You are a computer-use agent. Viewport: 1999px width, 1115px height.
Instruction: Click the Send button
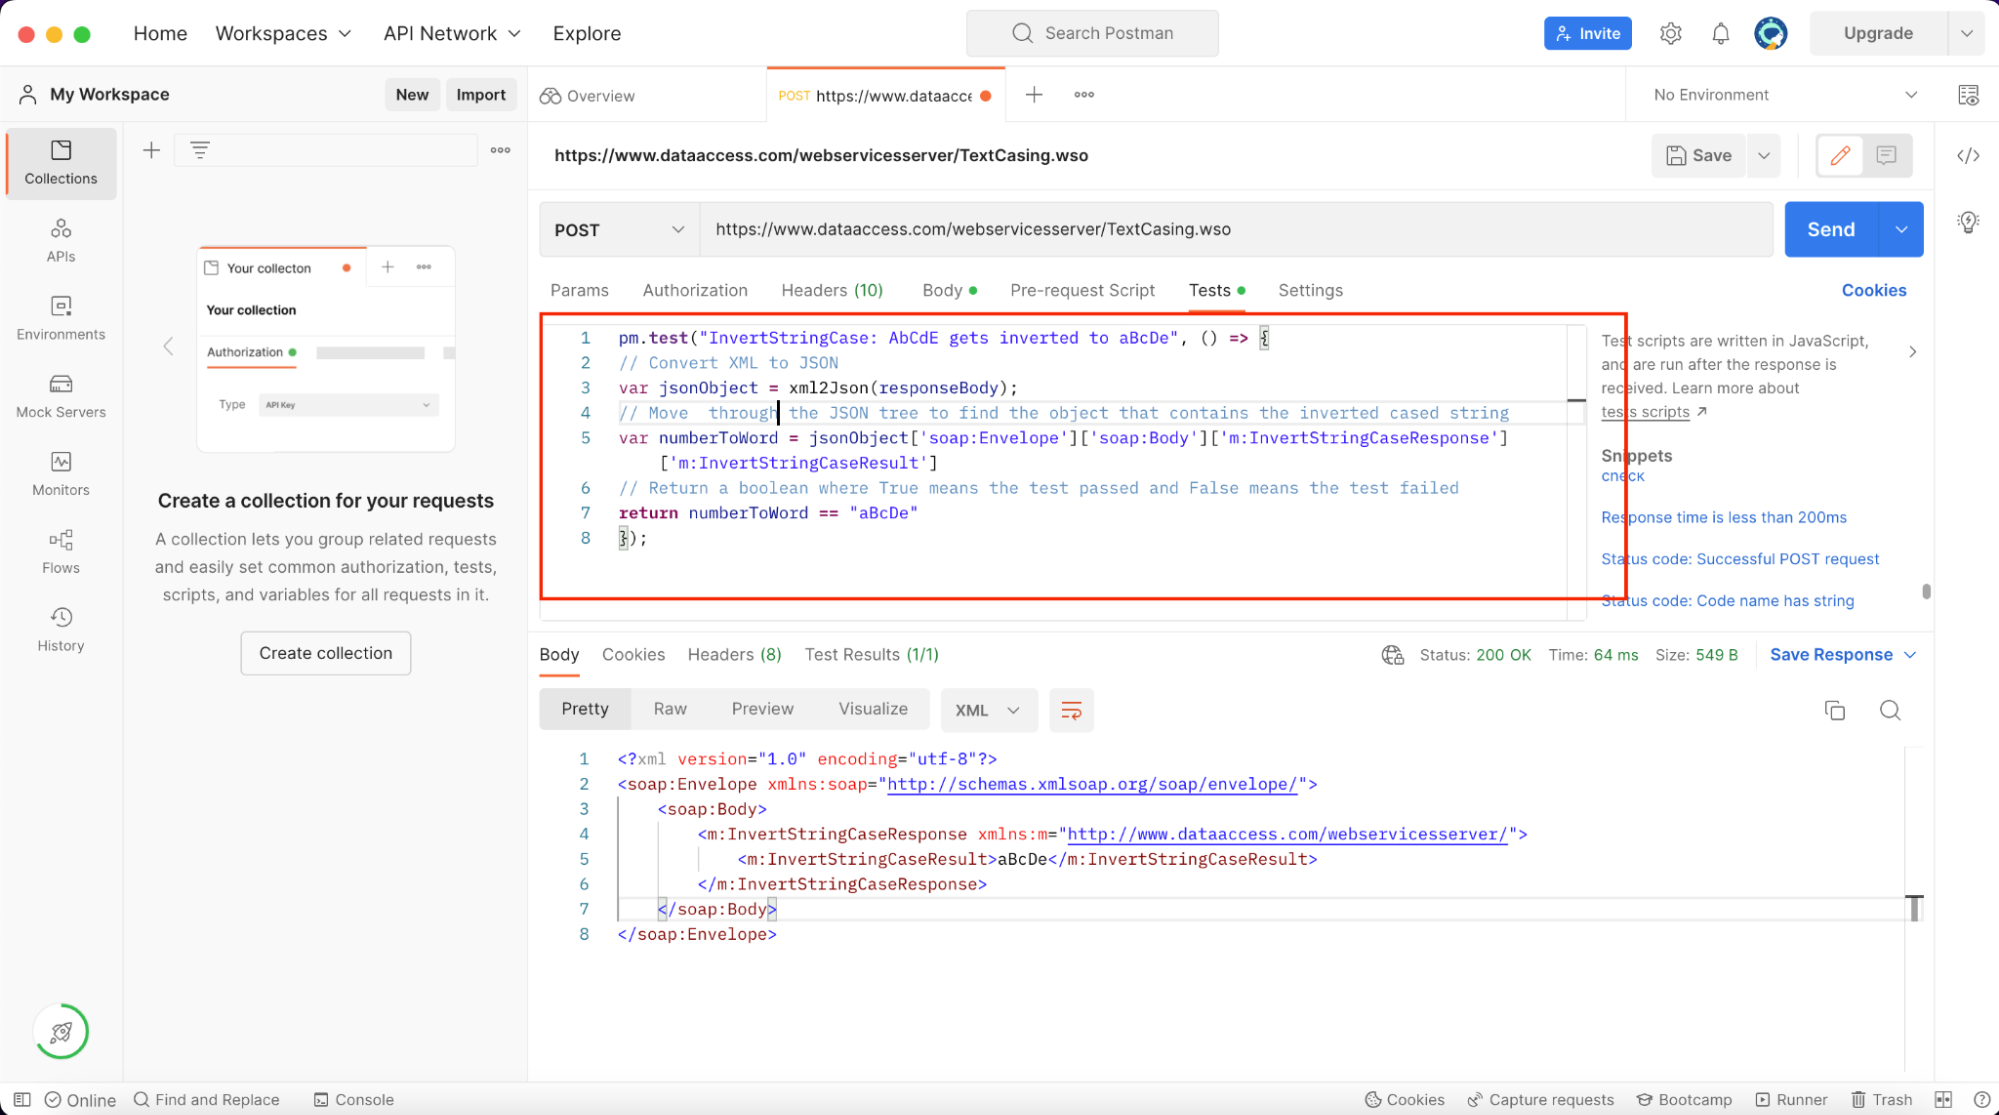coord(1831,229)
